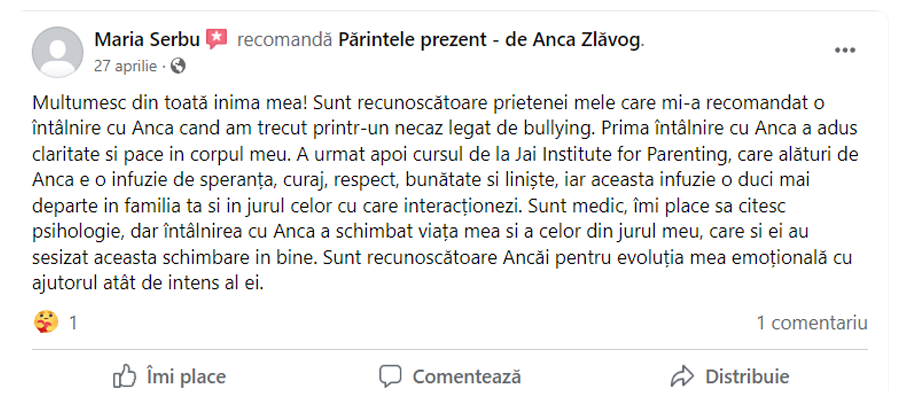
Task: Click the '27 aprilie' post date
Action: pyautogui.click(x=125, y=67)
